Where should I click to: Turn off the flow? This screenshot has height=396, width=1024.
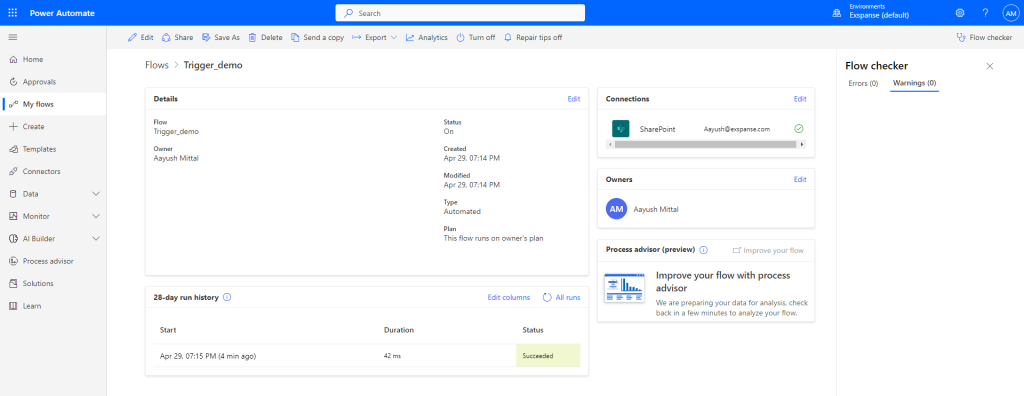(x=475, y=37)
